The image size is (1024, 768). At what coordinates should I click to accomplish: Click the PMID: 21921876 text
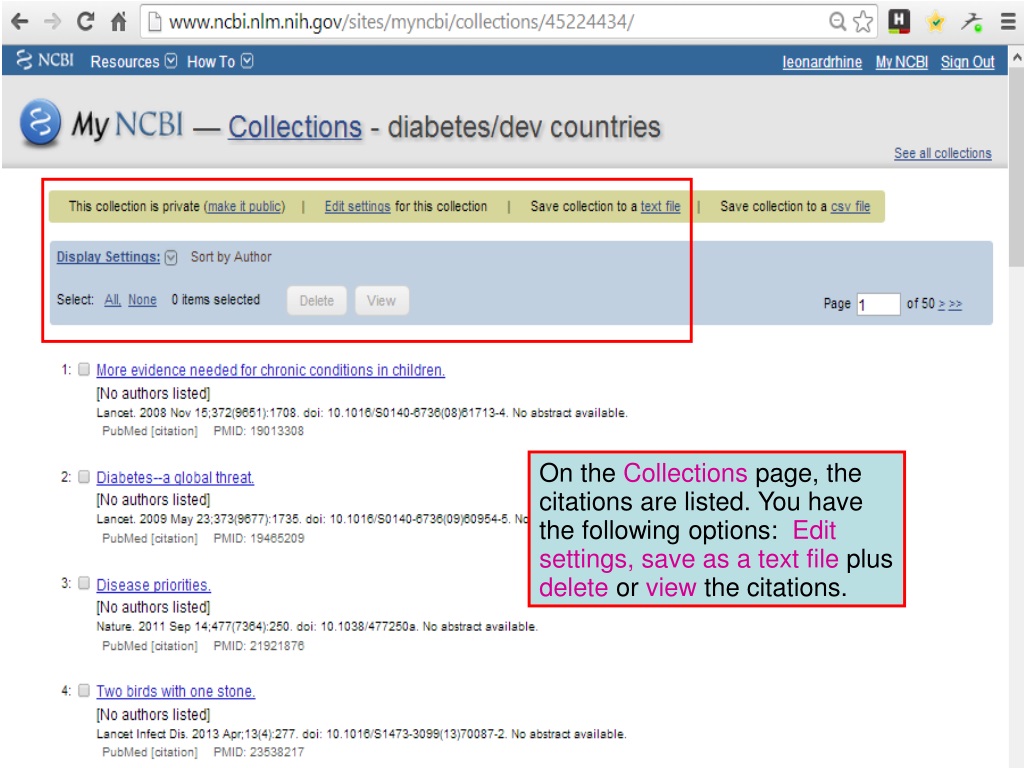[259, 645]
